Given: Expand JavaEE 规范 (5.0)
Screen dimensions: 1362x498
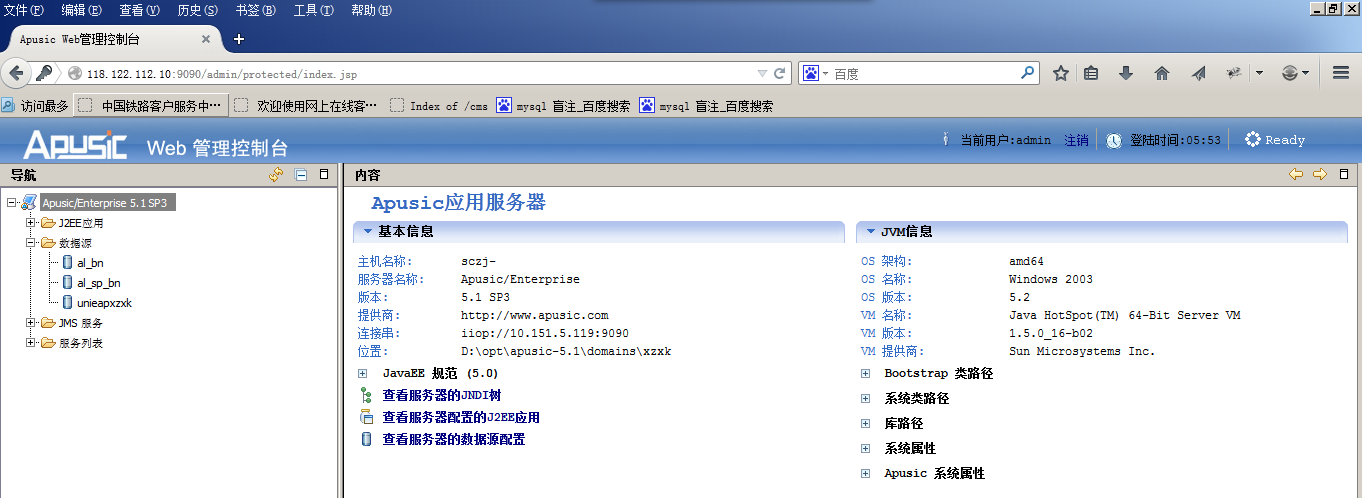Looking at the screenshot, I should pyautogui.click(x=362, y=373).
